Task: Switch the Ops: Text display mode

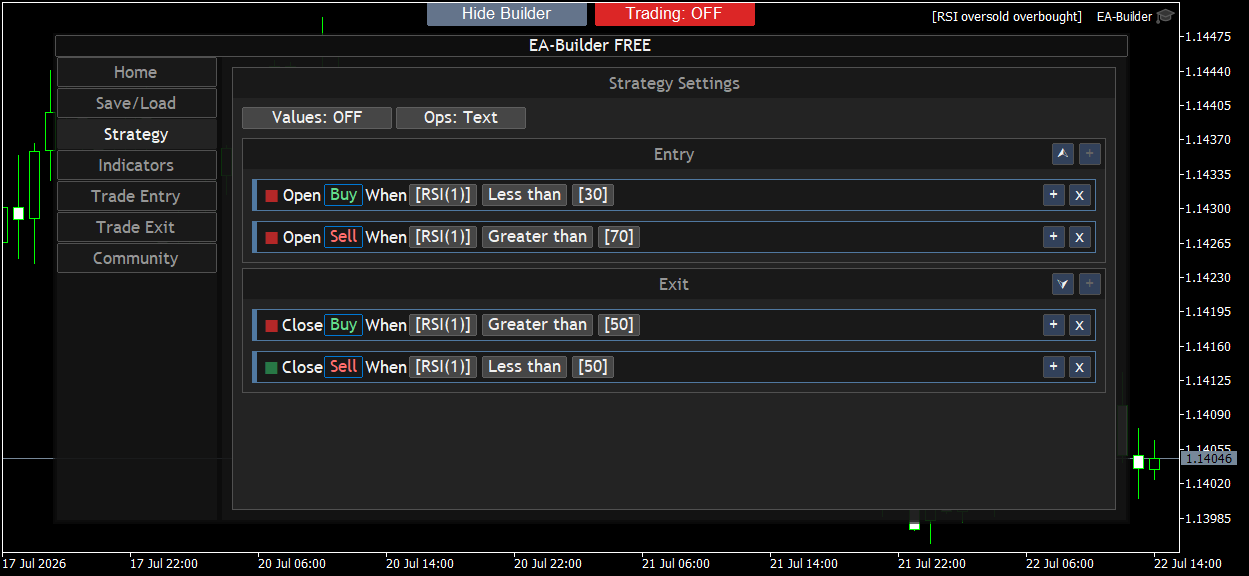Action: click(461, 118)
